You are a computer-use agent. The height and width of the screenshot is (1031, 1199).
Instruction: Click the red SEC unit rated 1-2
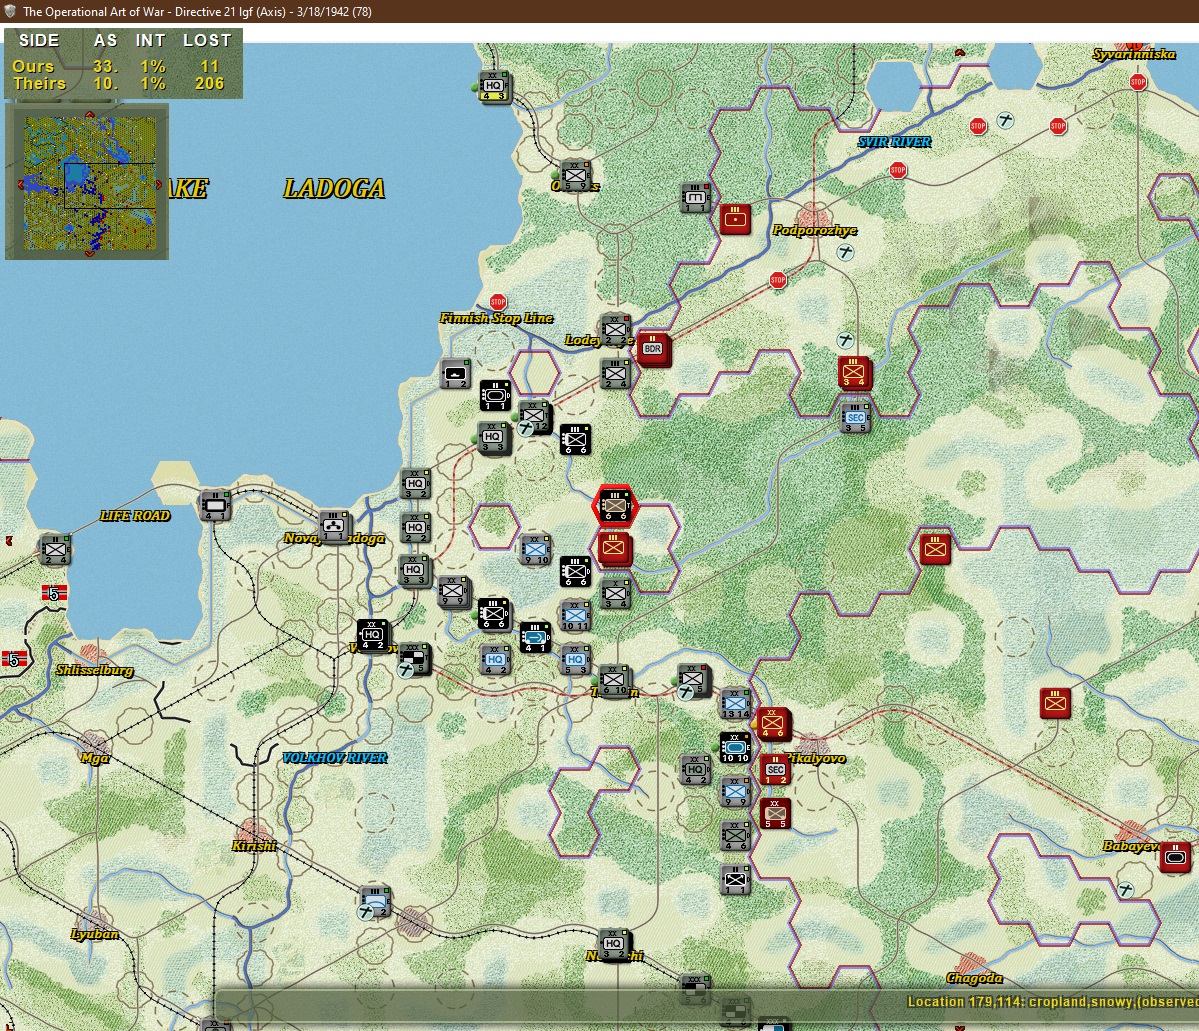point(775,771)
